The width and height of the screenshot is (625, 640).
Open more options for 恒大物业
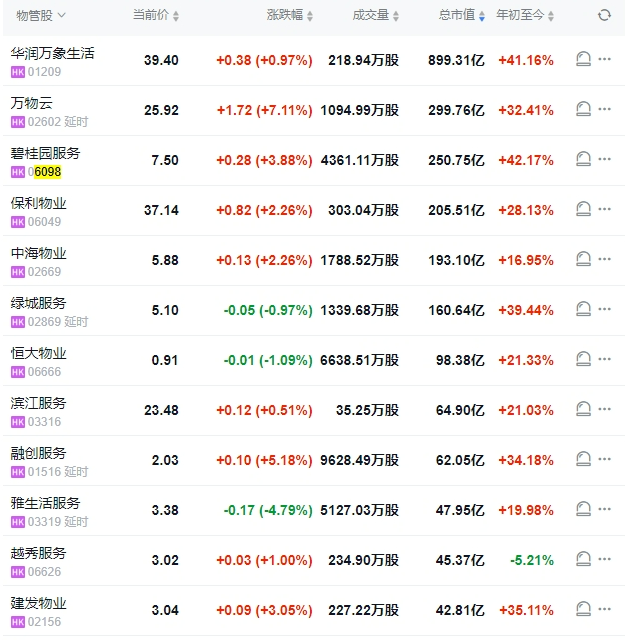(605, 359)
